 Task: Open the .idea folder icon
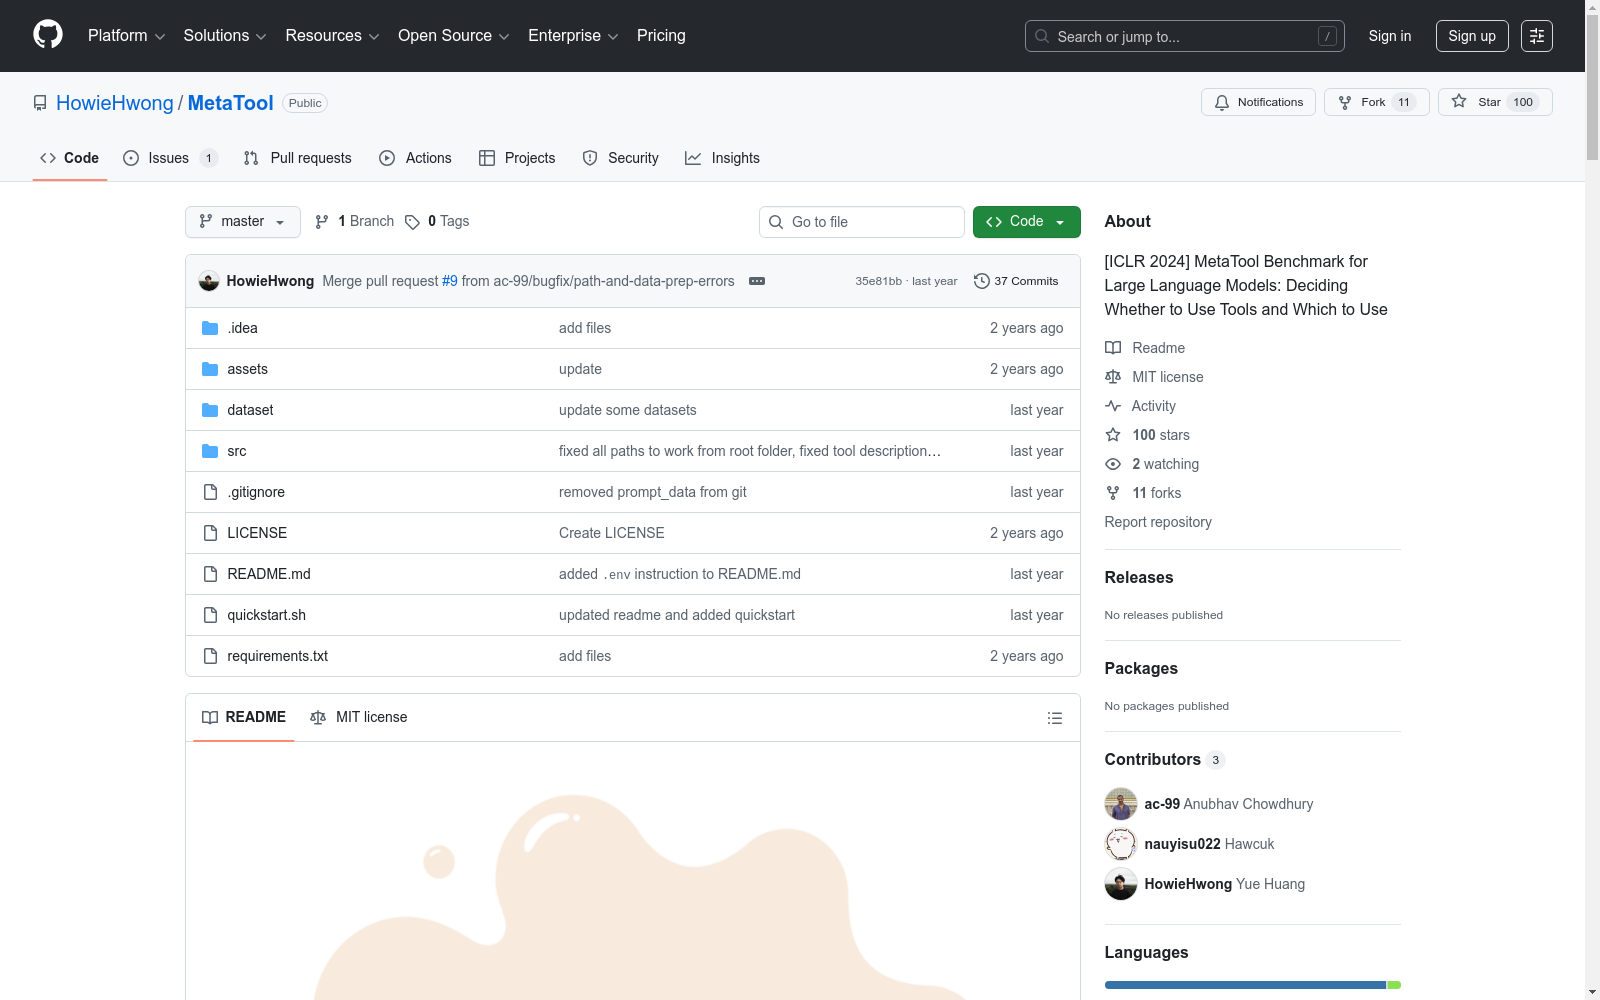point(210,328)
